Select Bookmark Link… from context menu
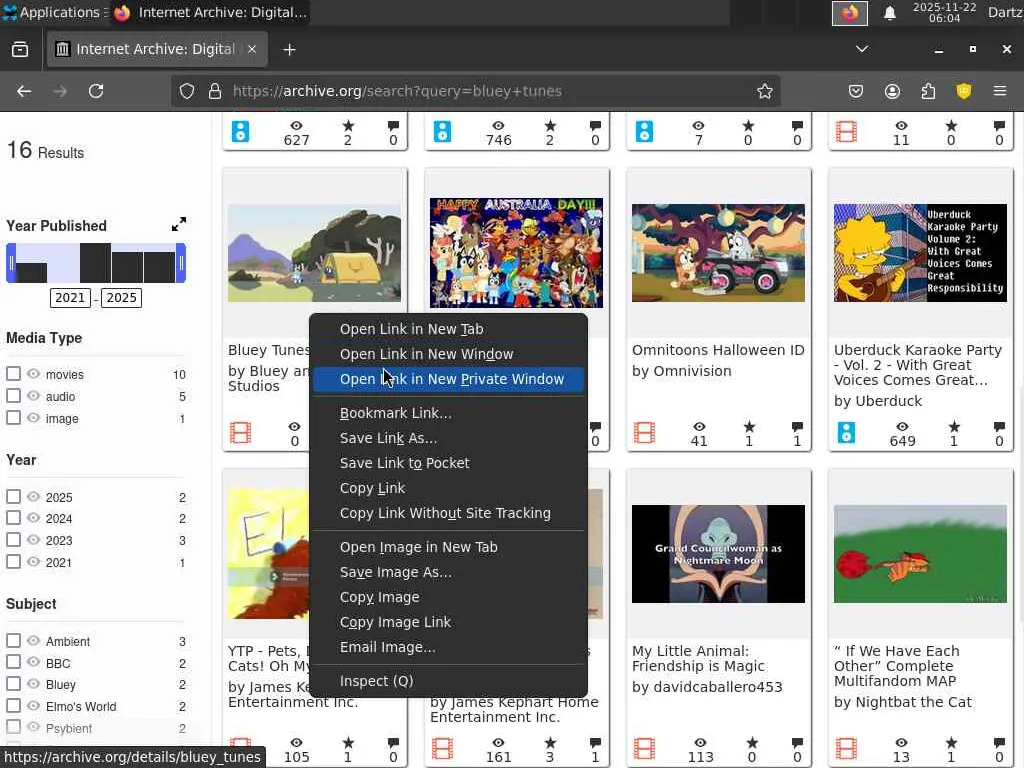Viewport: 1024px width, 768px height. (448, 413)
